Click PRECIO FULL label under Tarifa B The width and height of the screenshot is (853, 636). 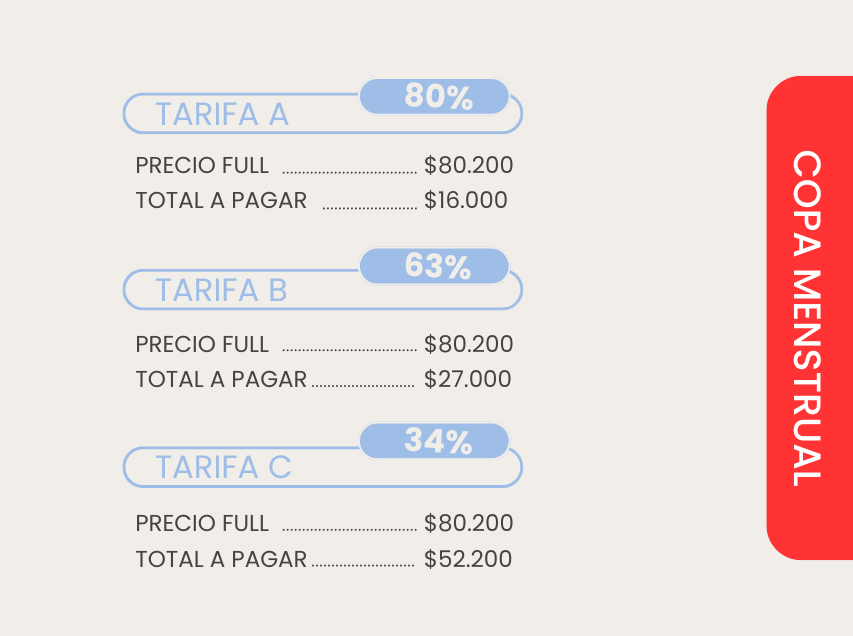coord(202,345)
